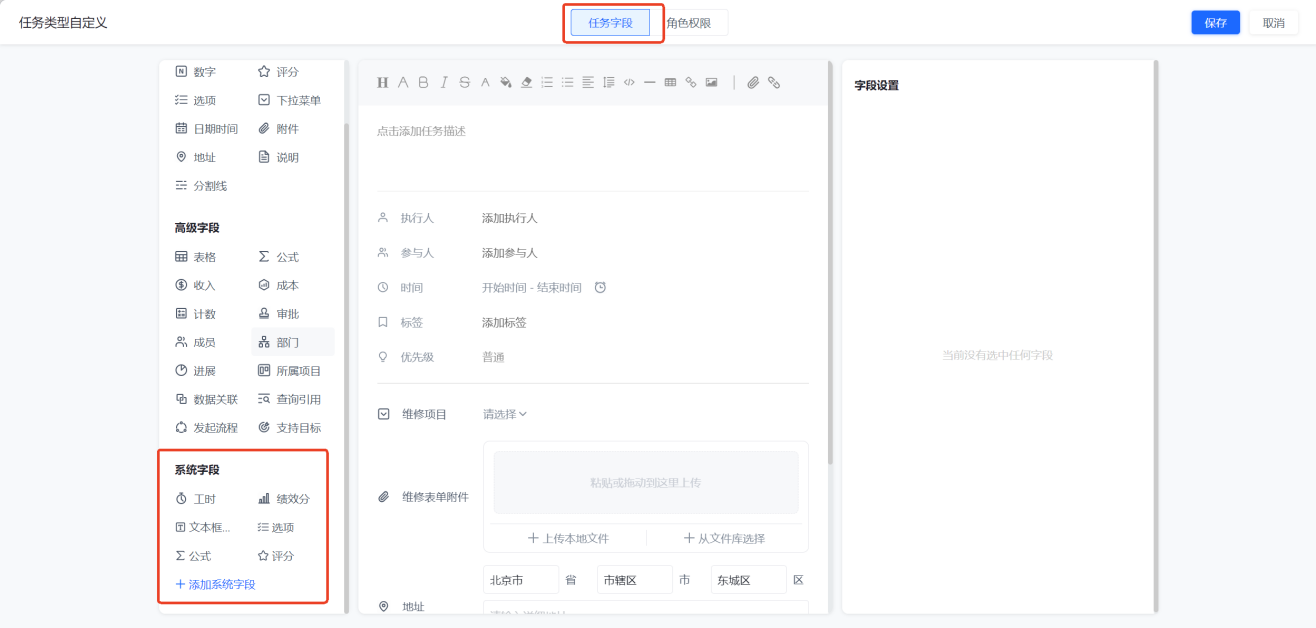Click the paperclip attachment icon in toolbar
This screenshot has width=1316, height=628.
tap(753, 83)
